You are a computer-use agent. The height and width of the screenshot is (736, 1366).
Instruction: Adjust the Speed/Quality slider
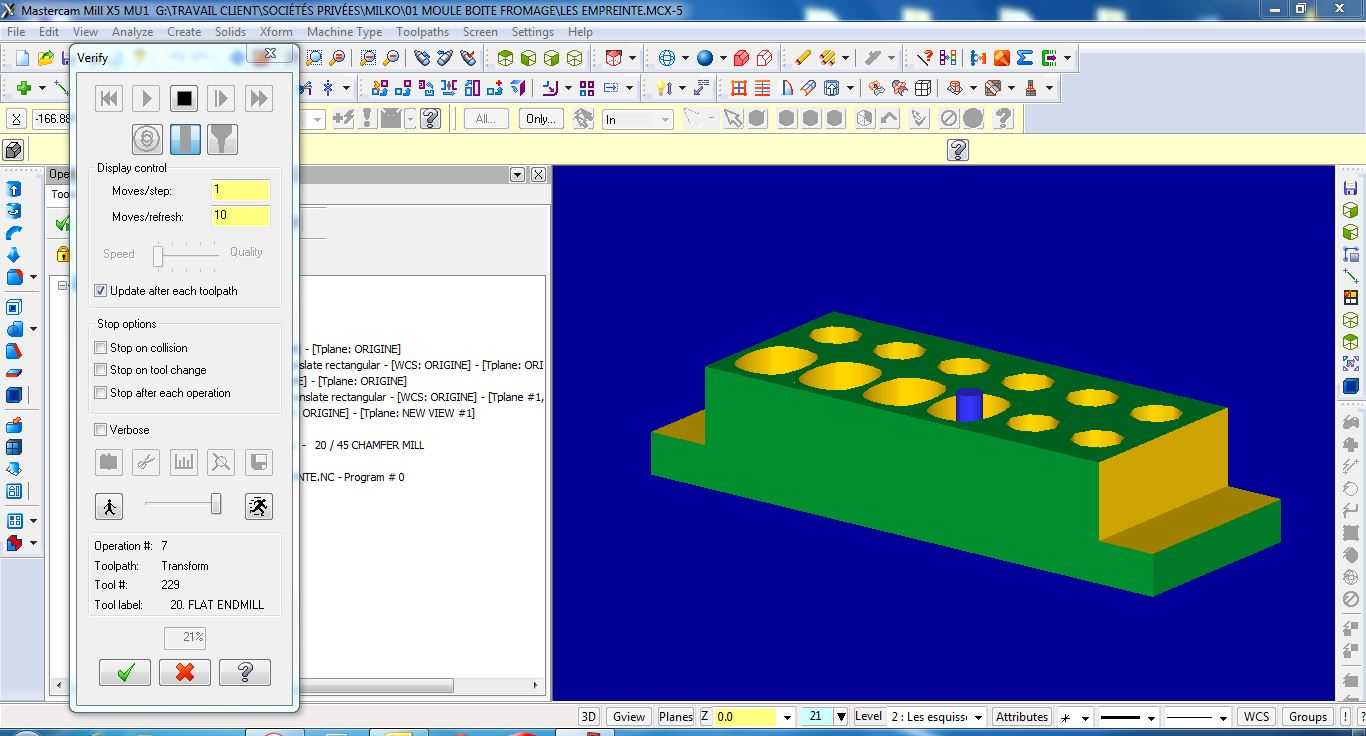click(158, 256)
